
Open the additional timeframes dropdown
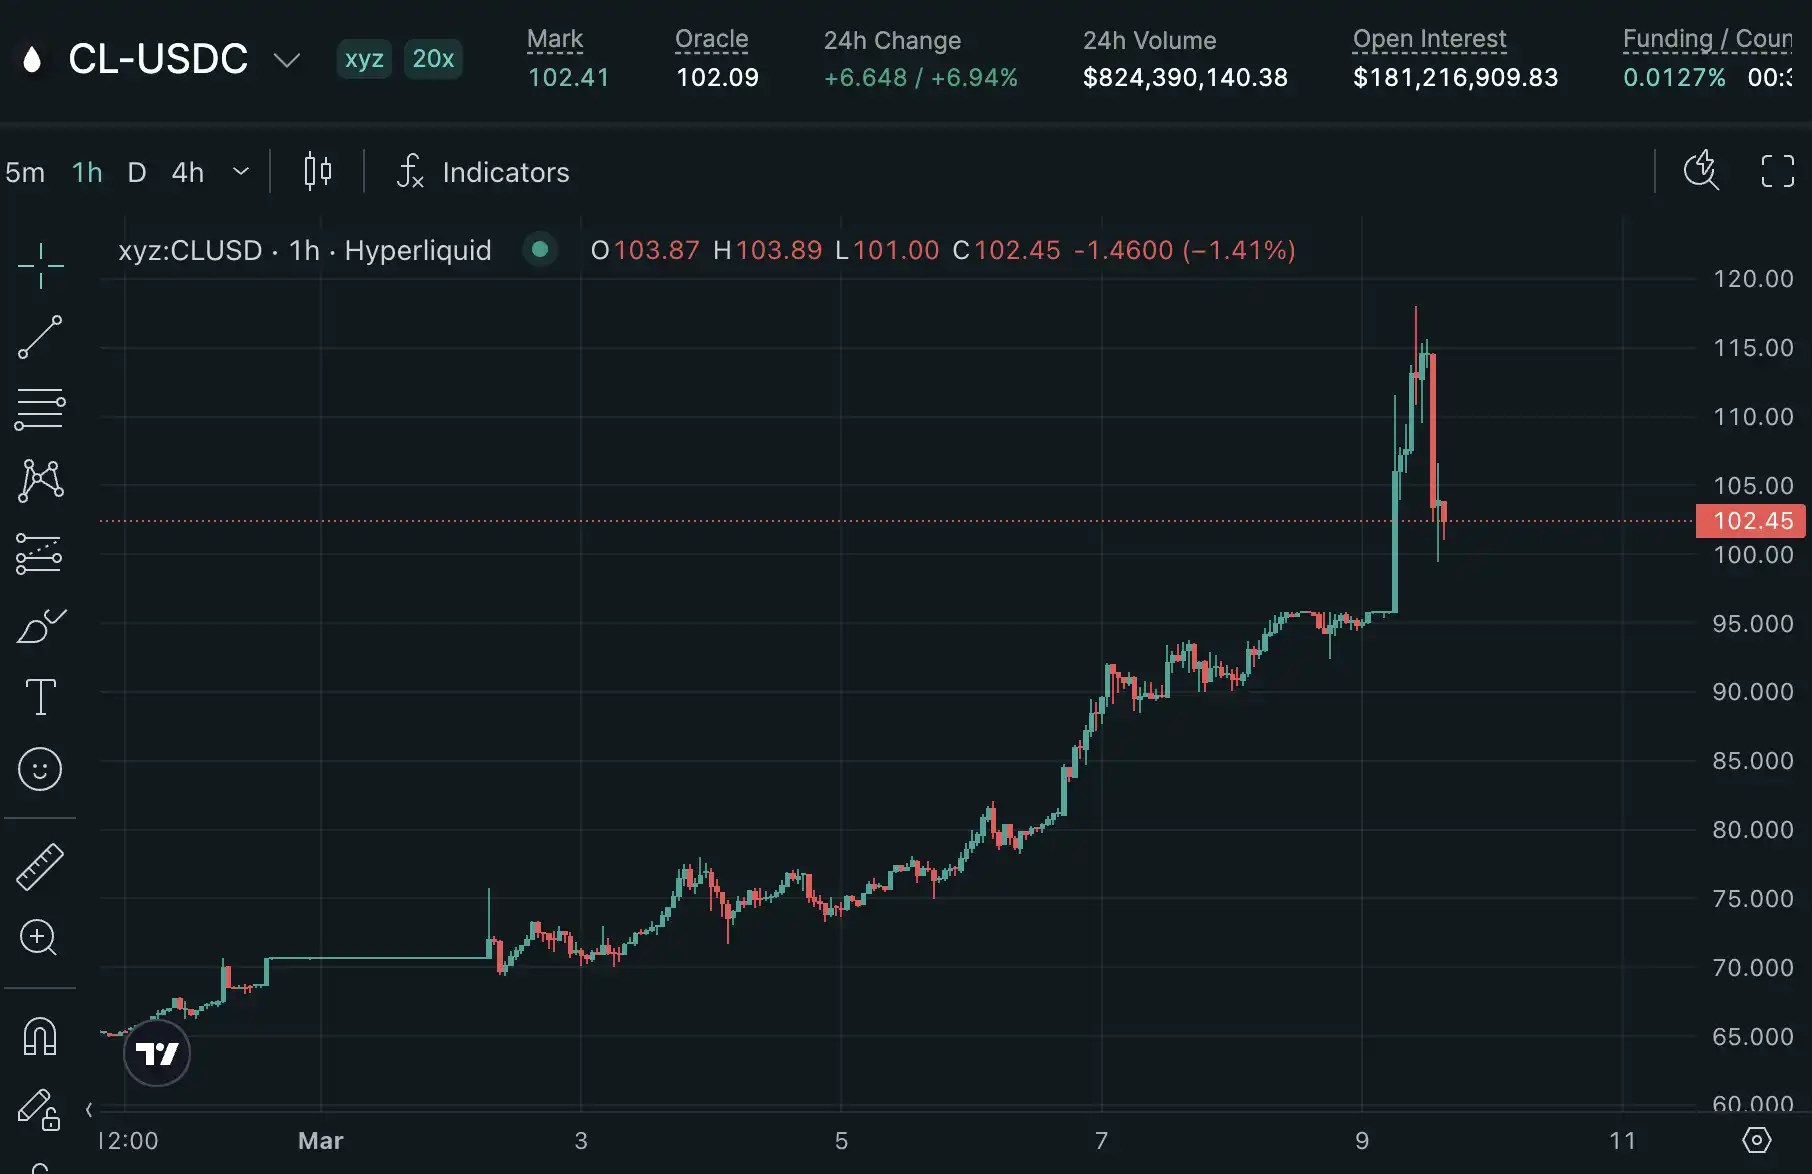tap(241, 172)
